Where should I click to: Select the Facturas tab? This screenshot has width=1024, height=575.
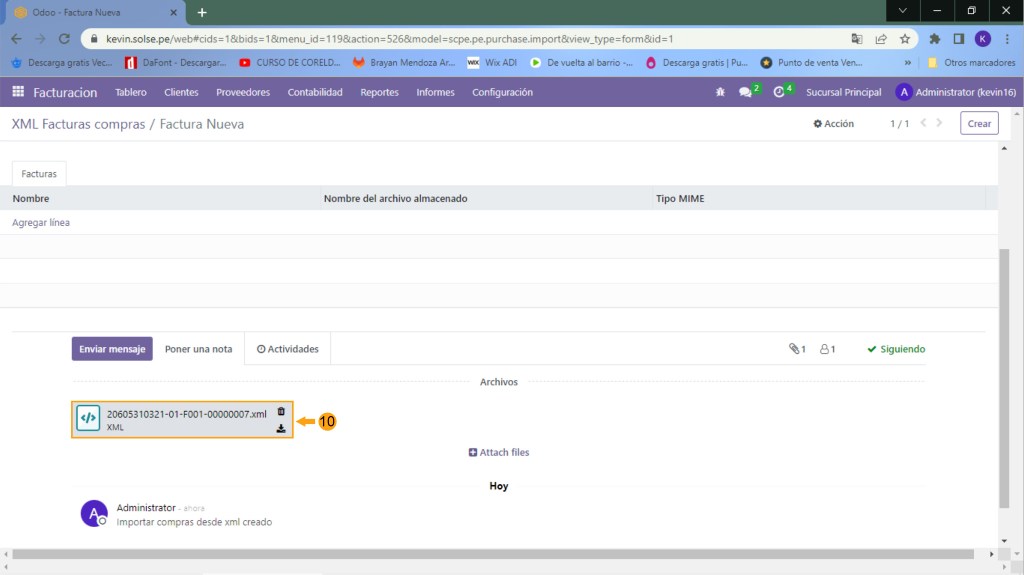[39, 173]
